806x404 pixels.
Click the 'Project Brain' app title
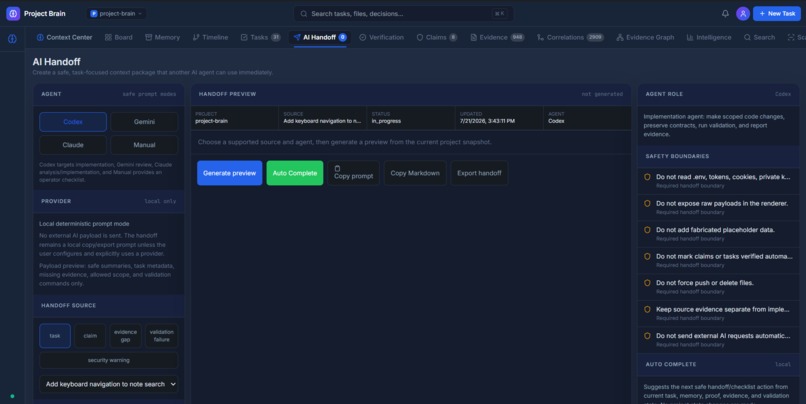click(45, 14)
